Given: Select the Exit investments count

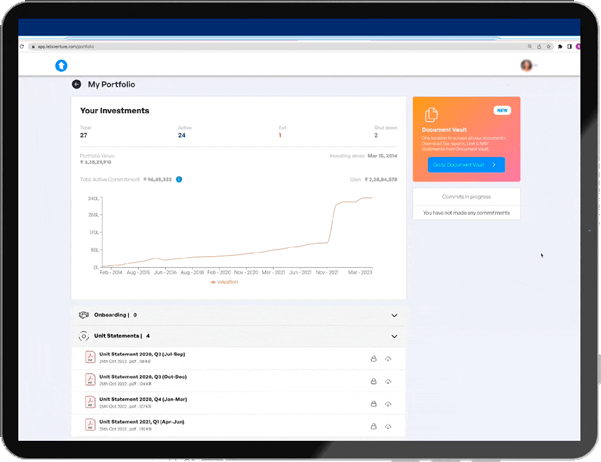Looking at the screenshot, I should point(280,134).
